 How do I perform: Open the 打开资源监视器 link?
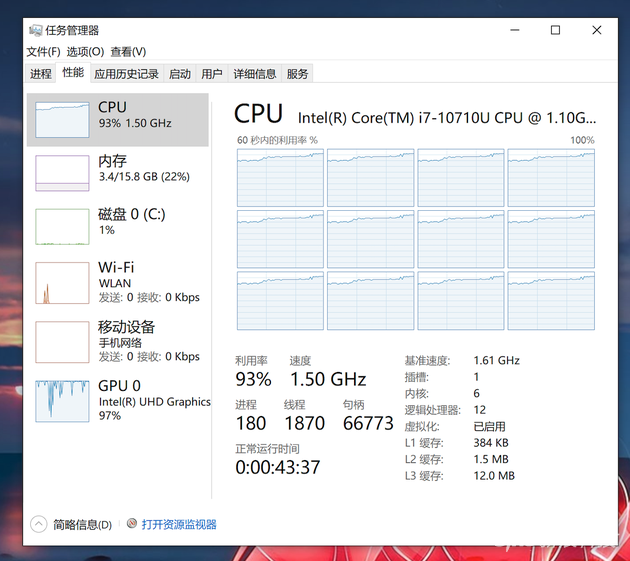[x=179, y=524]
